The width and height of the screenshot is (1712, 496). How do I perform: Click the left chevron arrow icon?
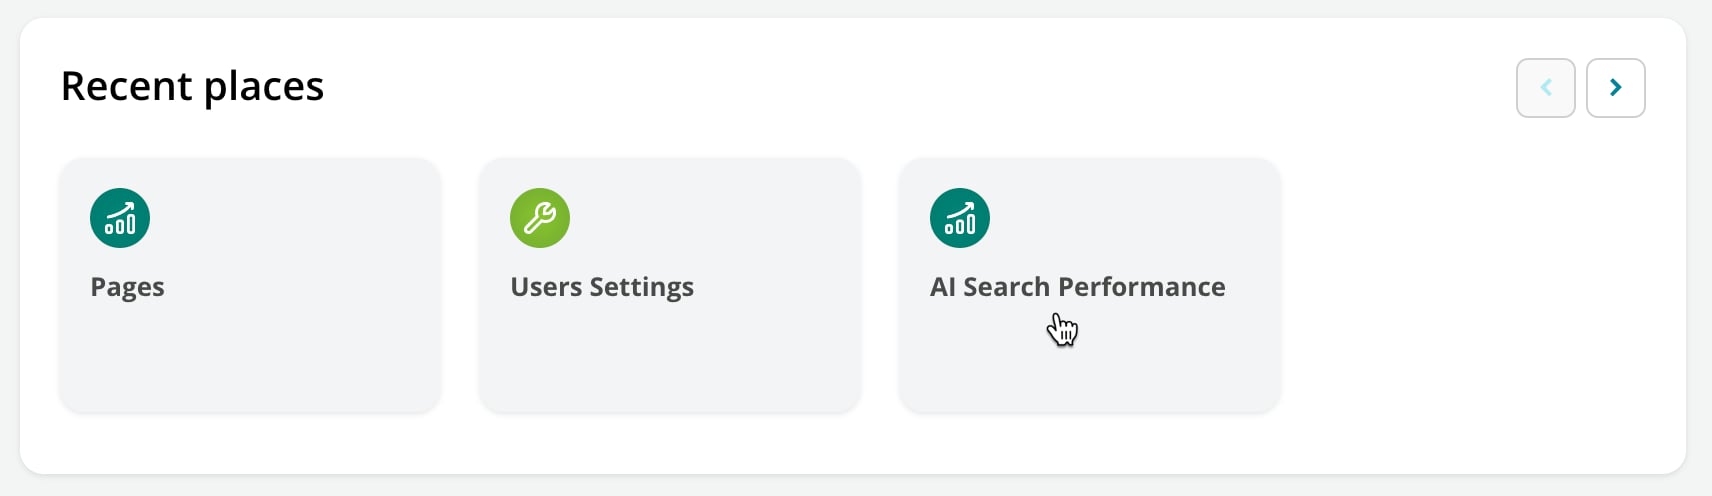(x=1546, y=88)
